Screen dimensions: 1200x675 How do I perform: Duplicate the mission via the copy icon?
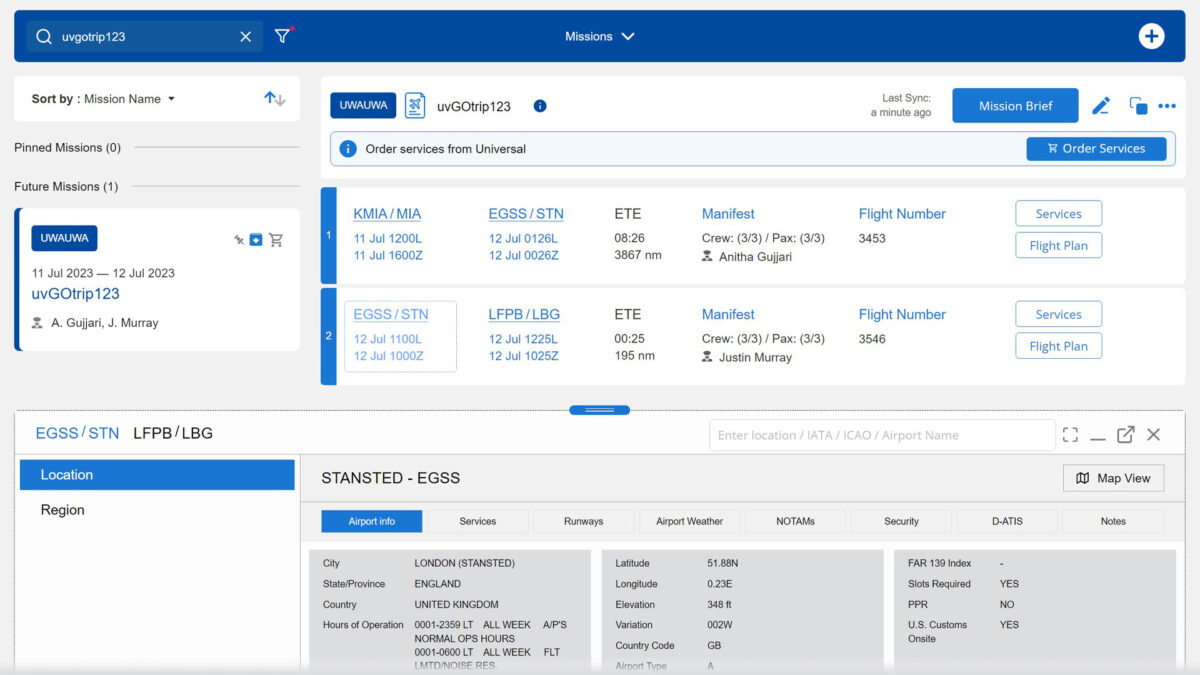coord(1138,105)
